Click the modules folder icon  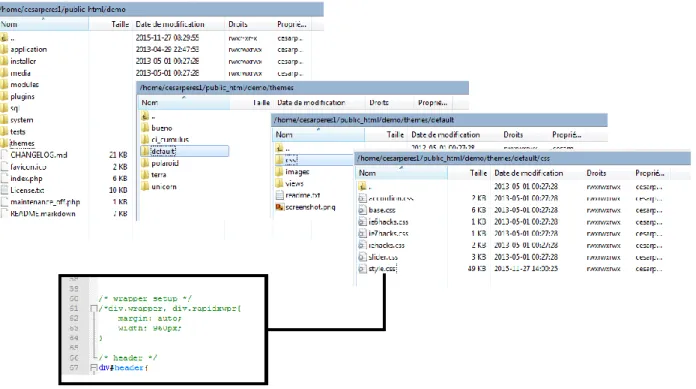coord(4,84)
